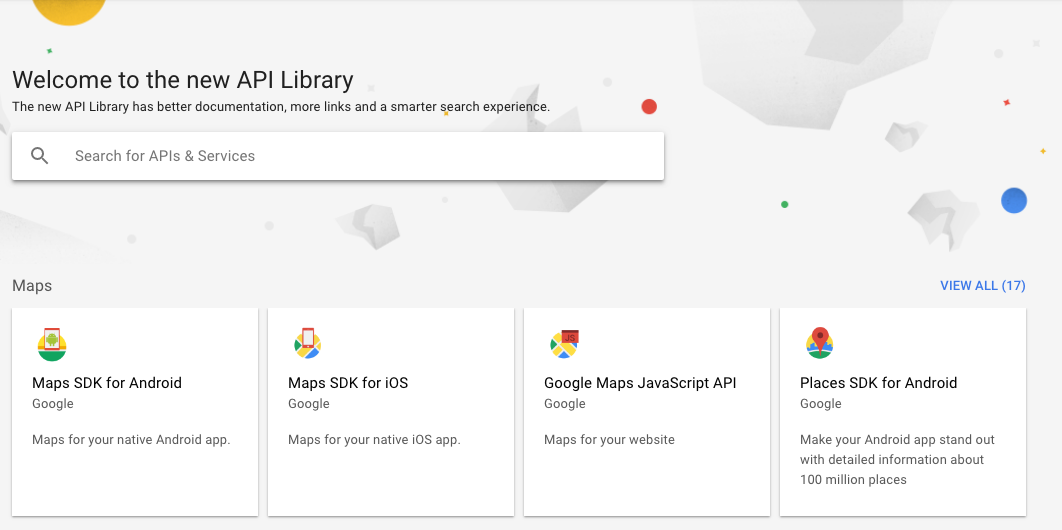Open the Maps SDK for iOS title
The width and height of the screenshot is (1062, 530).
click(348, 383)
